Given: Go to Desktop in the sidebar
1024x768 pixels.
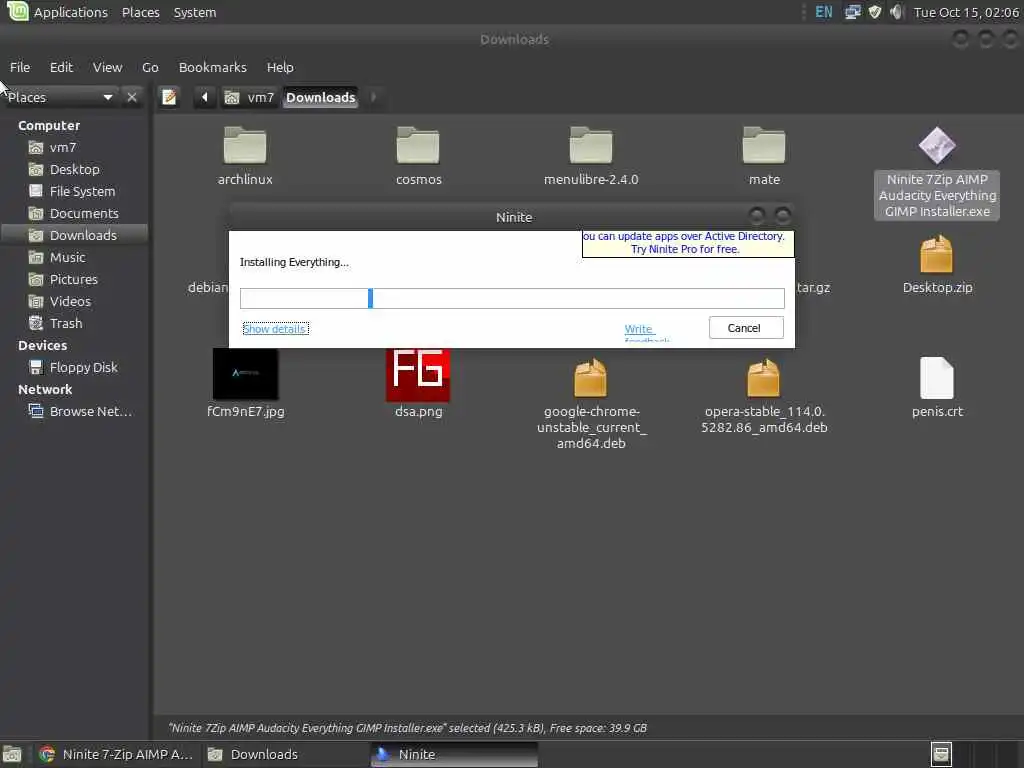Looking at the screenshot, I should coord(74,169).
